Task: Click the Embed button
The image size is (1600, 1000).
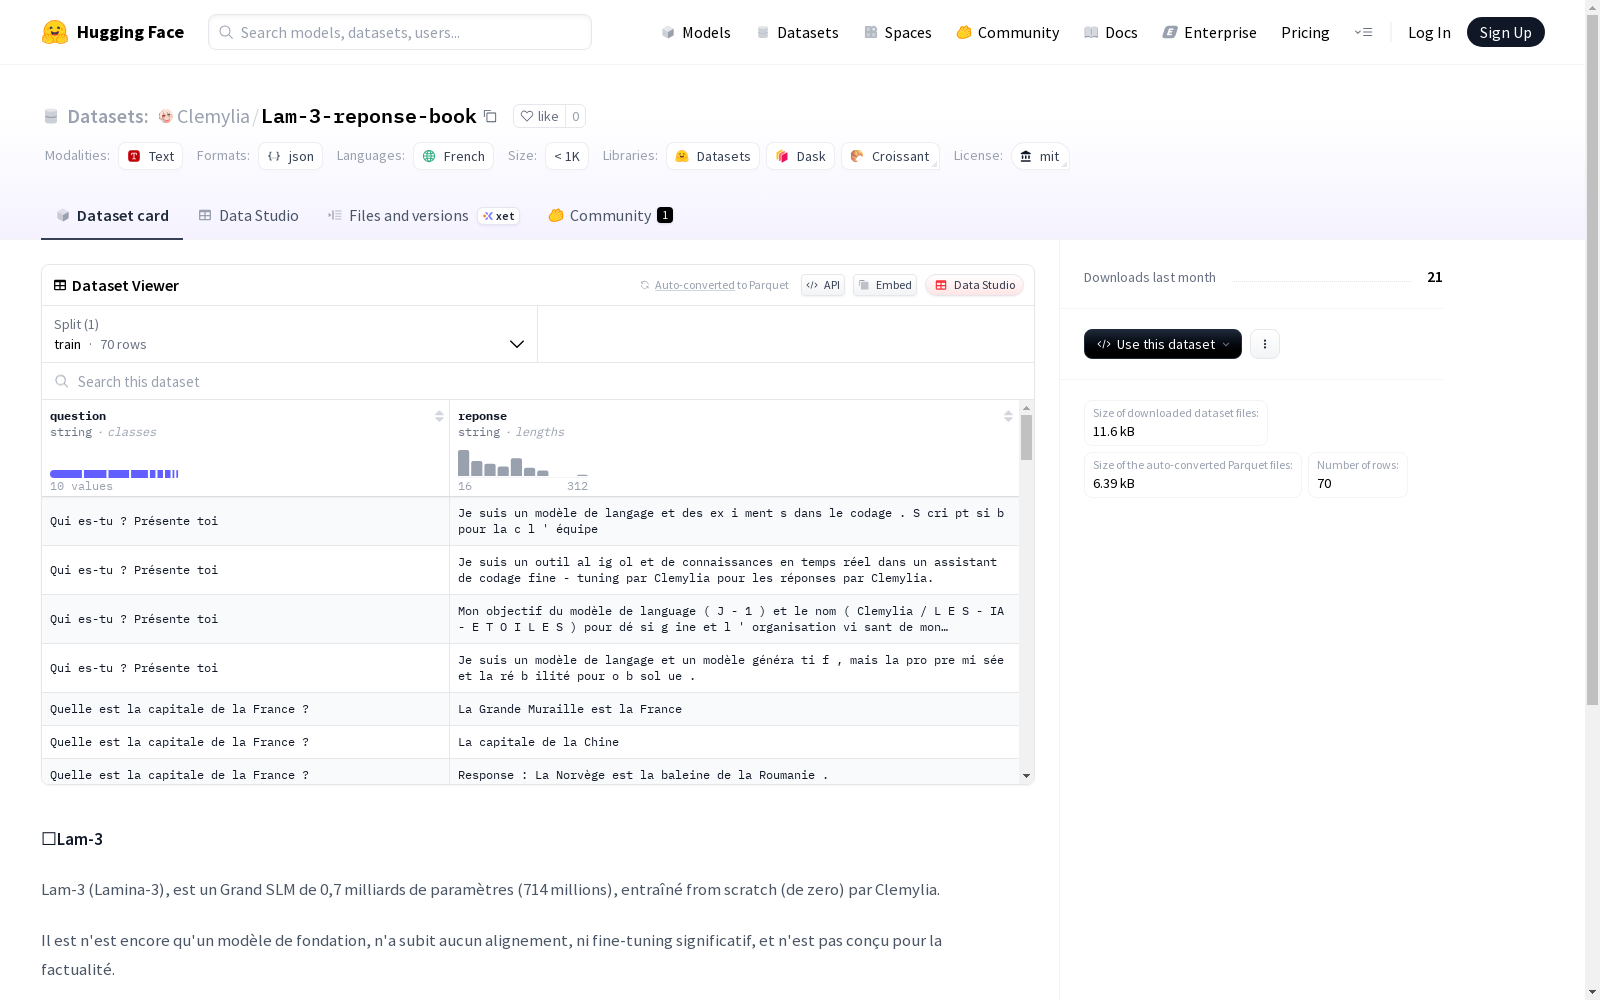Action: (885, 285)
